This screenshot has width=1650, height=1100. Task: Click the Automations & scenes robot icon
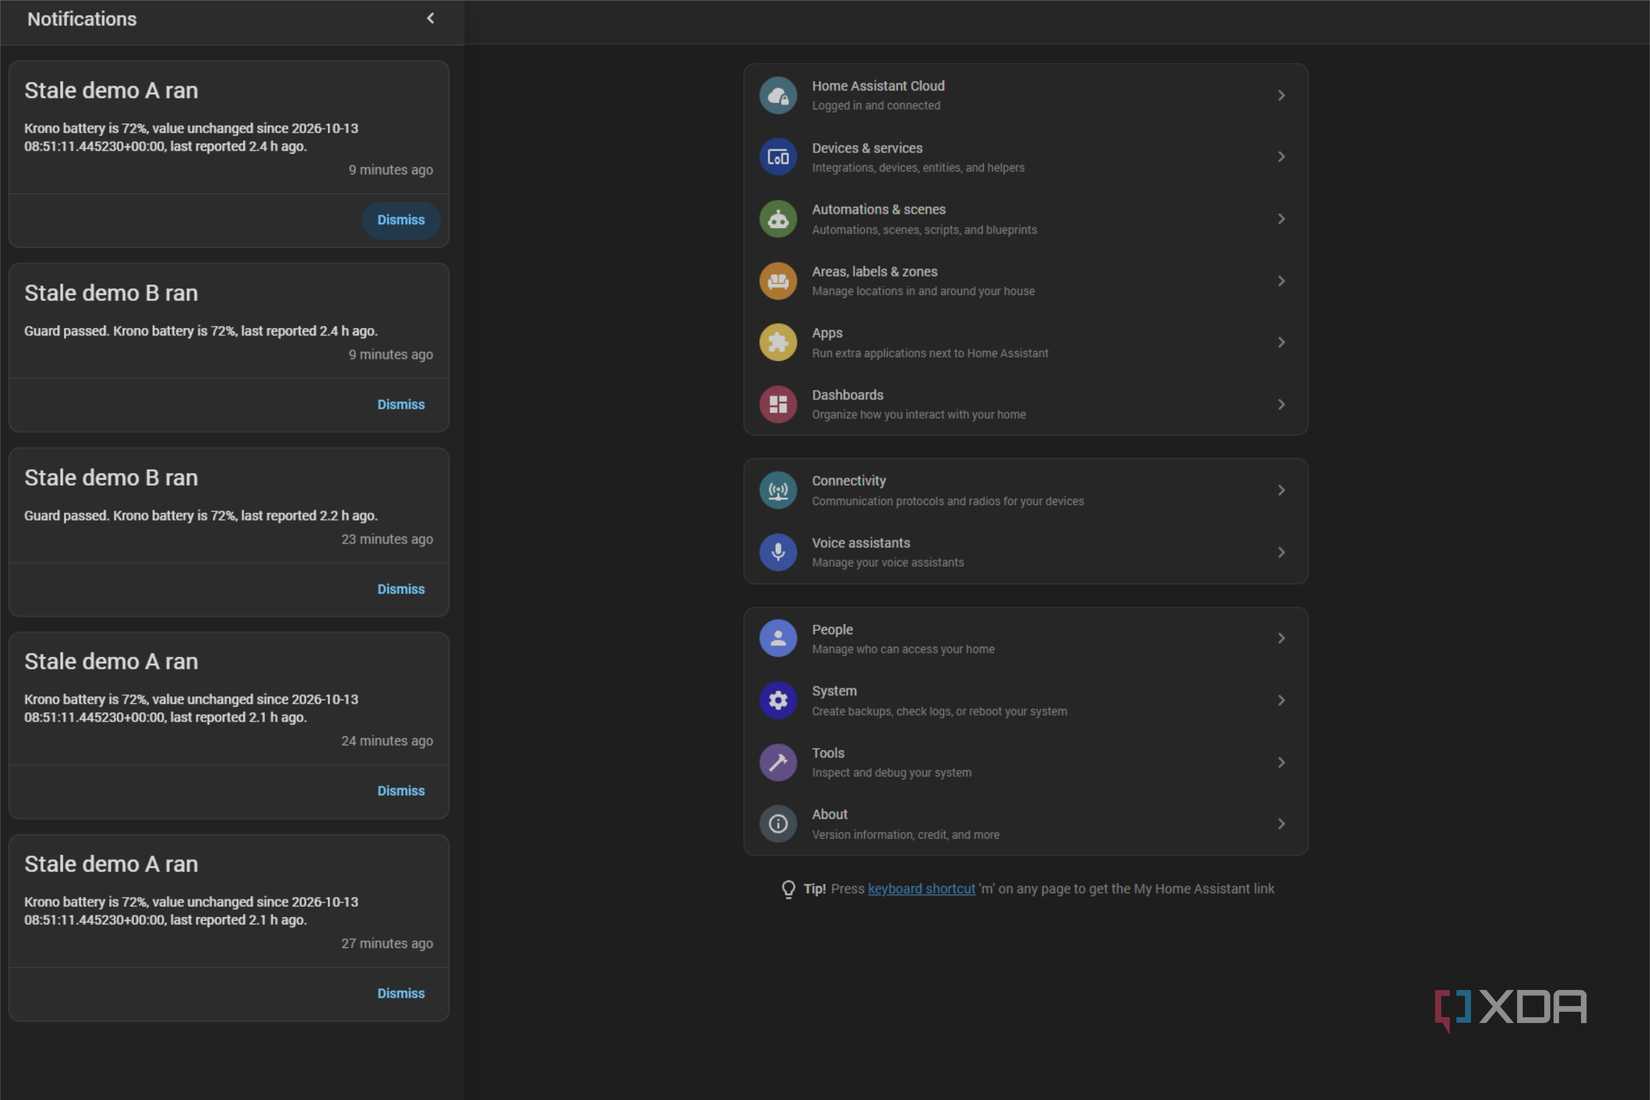(x=778, y=219)
